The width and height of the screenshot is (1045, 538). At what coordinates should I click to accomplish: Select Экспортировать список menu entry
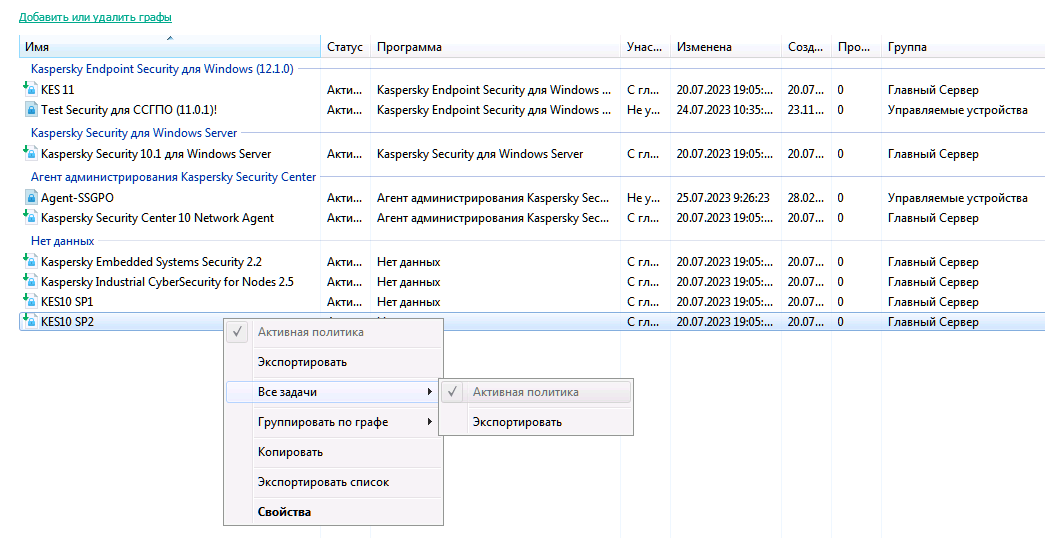pos(323,482)
